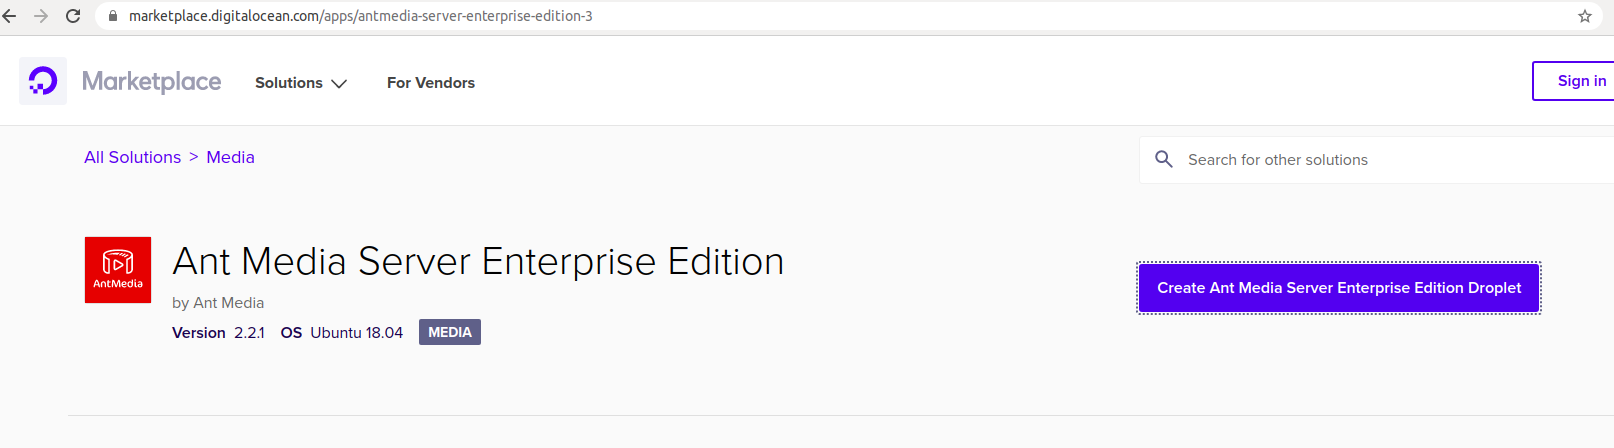Click the MEDIA category tag
1614x448 pixels.
click(450, 332)
